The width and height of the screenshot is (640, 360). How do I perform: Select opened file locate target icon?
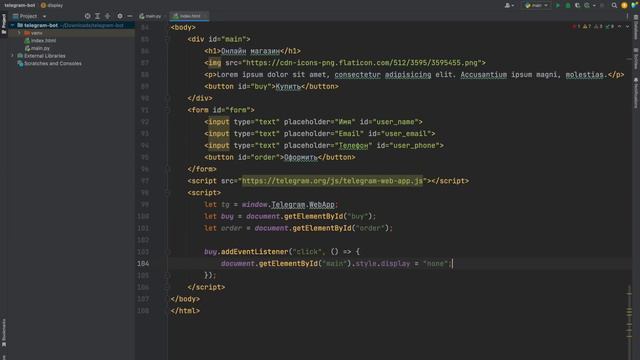pyautogui.click(x=87, y=16)
